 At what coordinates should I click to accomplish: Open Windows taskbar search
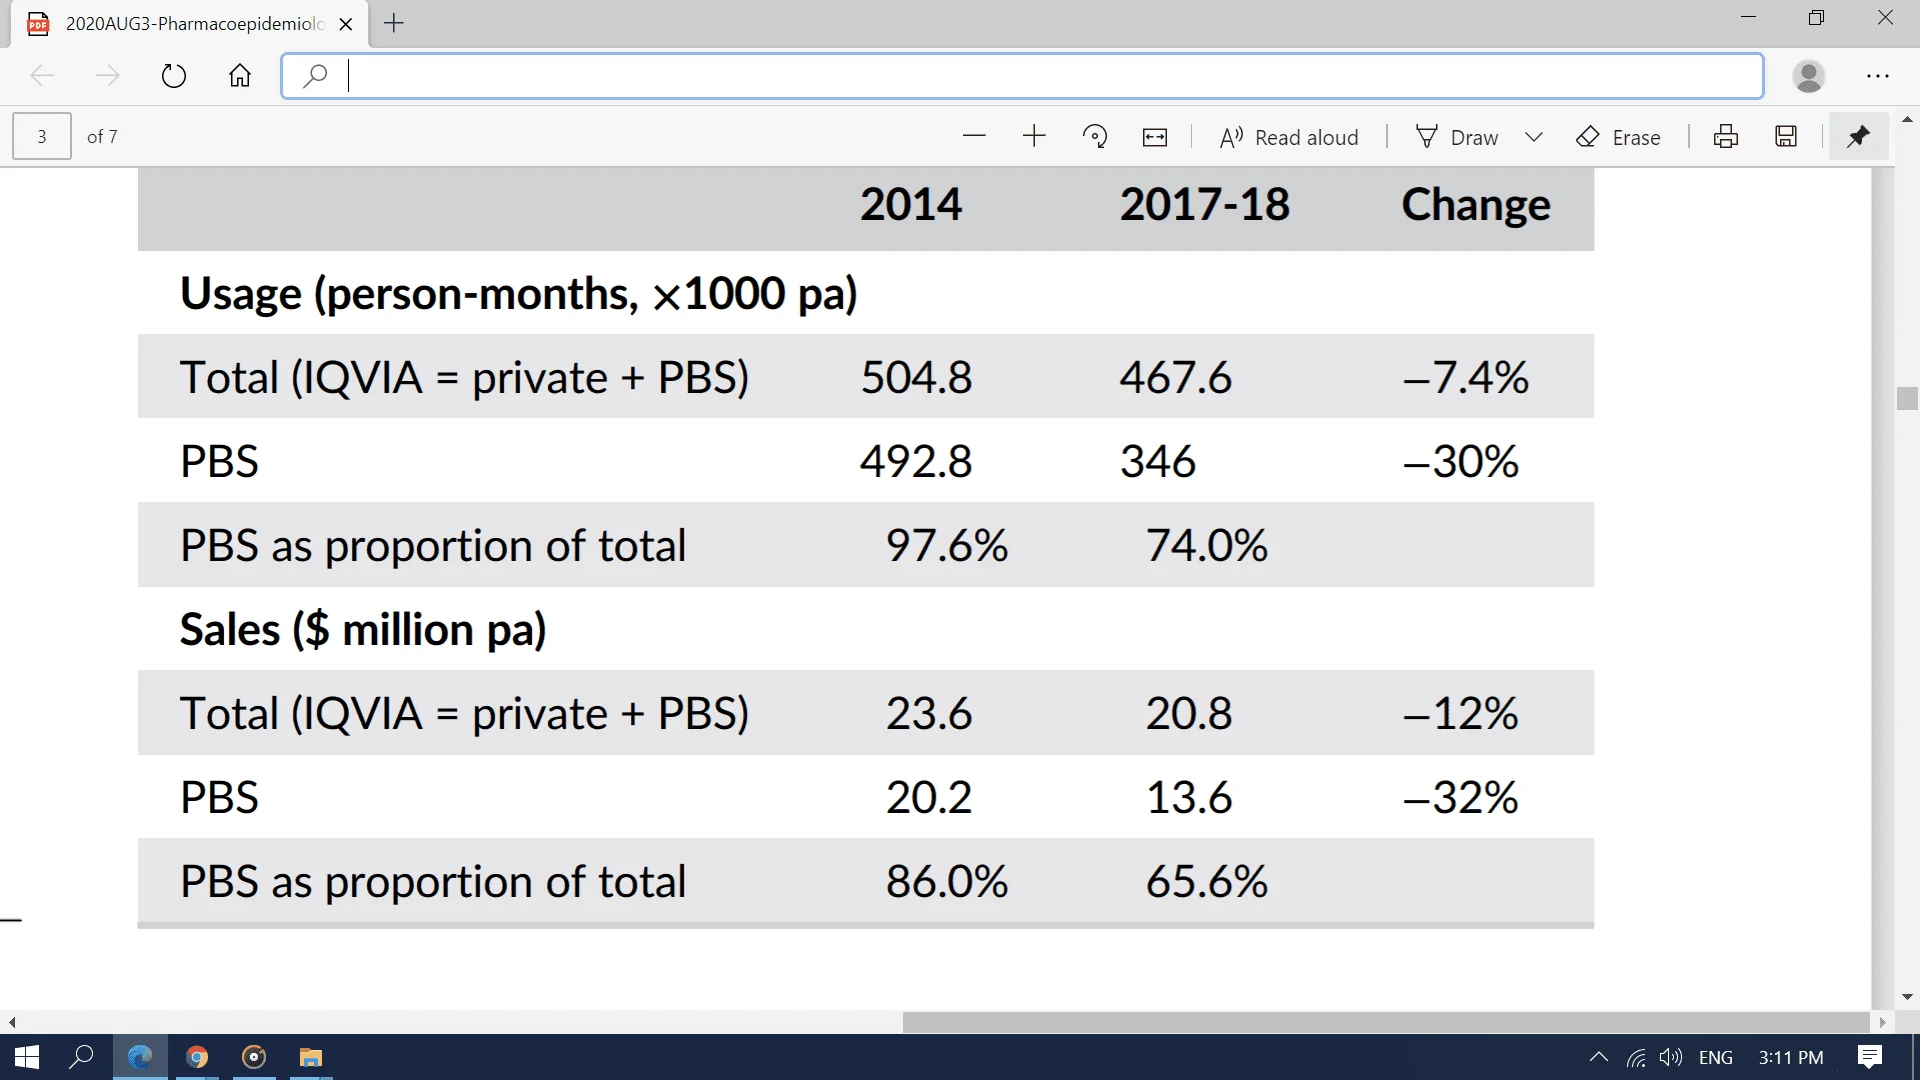[x=81, y=1057]
